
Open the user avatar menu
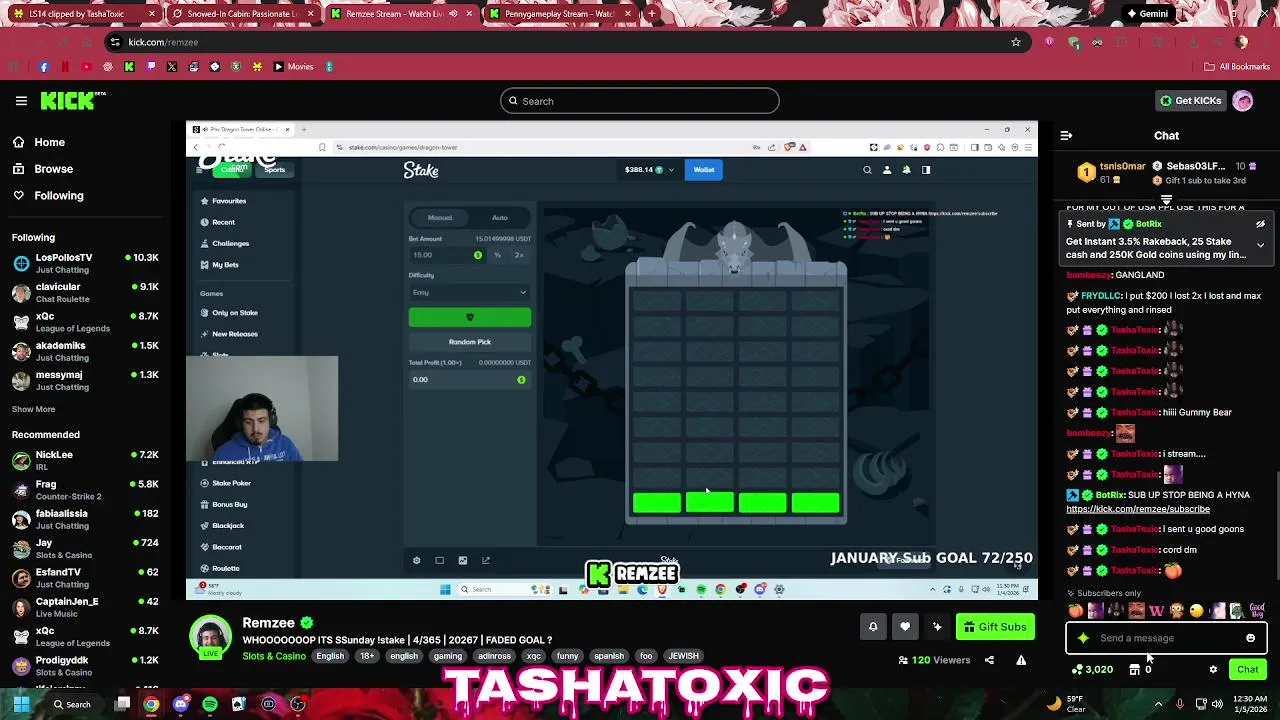pos(1243,101)
